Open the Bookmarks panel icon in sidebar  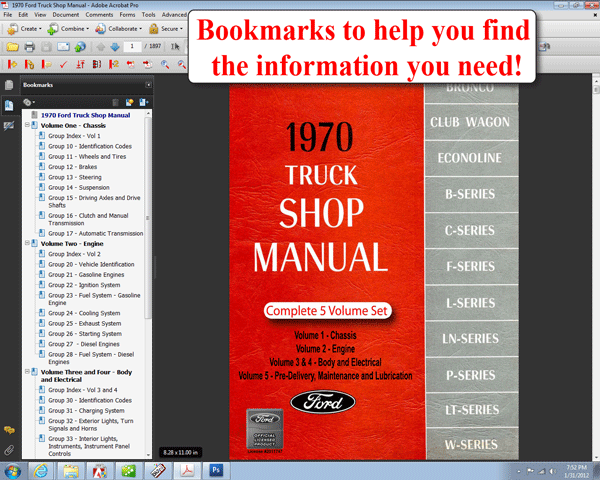tap(9, 105)
